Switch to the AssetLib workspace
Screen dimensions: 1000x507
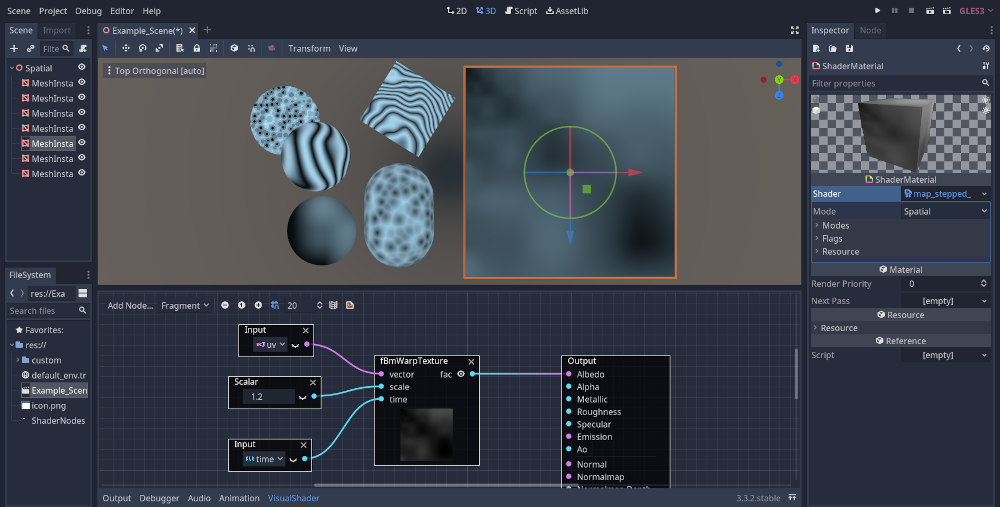(x=567, y=11)
